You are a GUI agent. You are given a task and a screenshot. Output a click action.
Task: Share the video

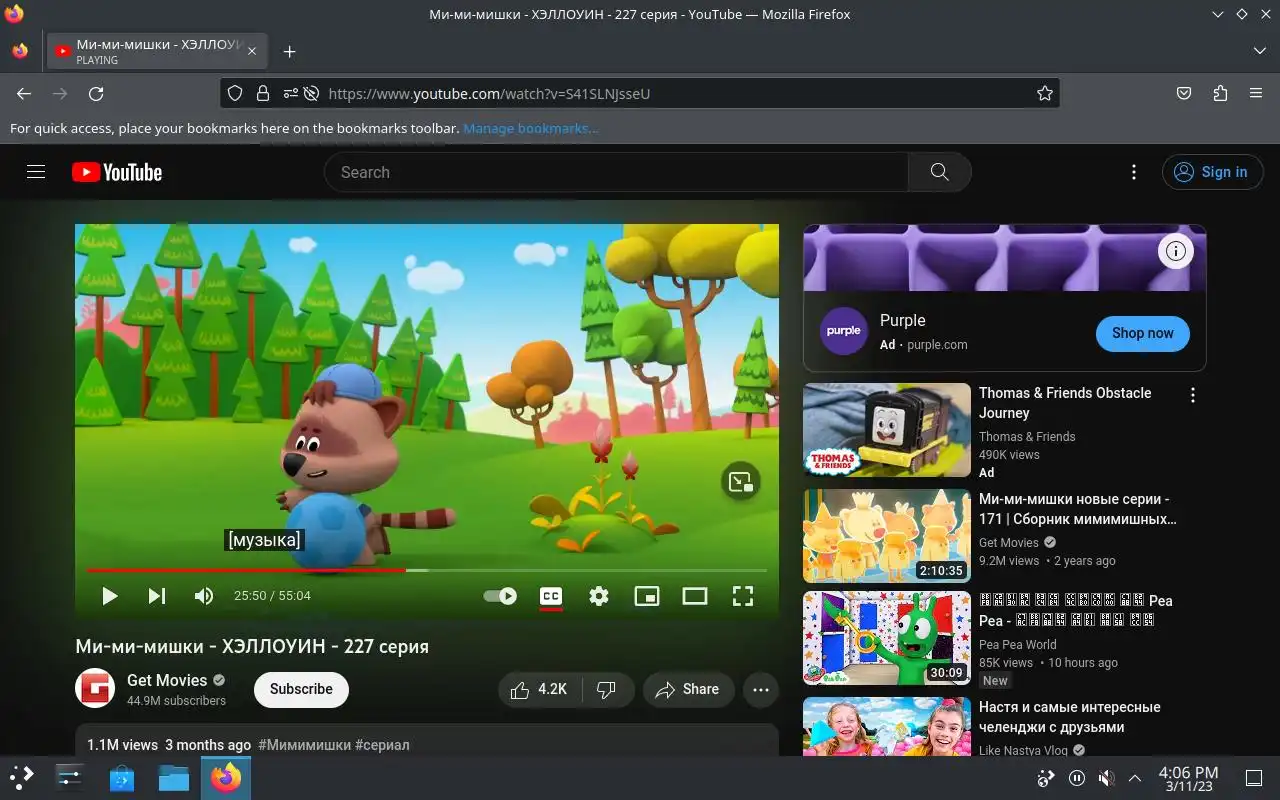[688, 689]
